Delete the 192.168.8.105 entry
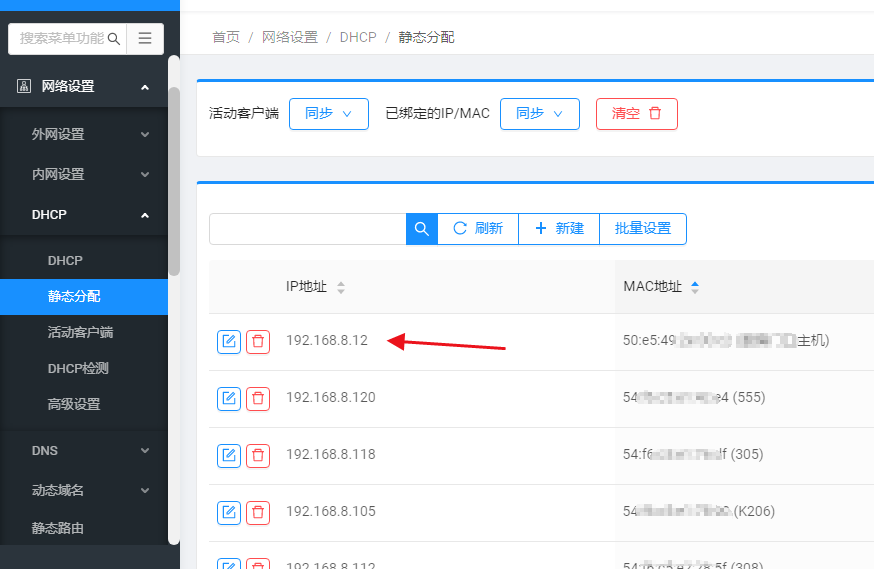The image size is (874, 569). [x=258, y=512]
